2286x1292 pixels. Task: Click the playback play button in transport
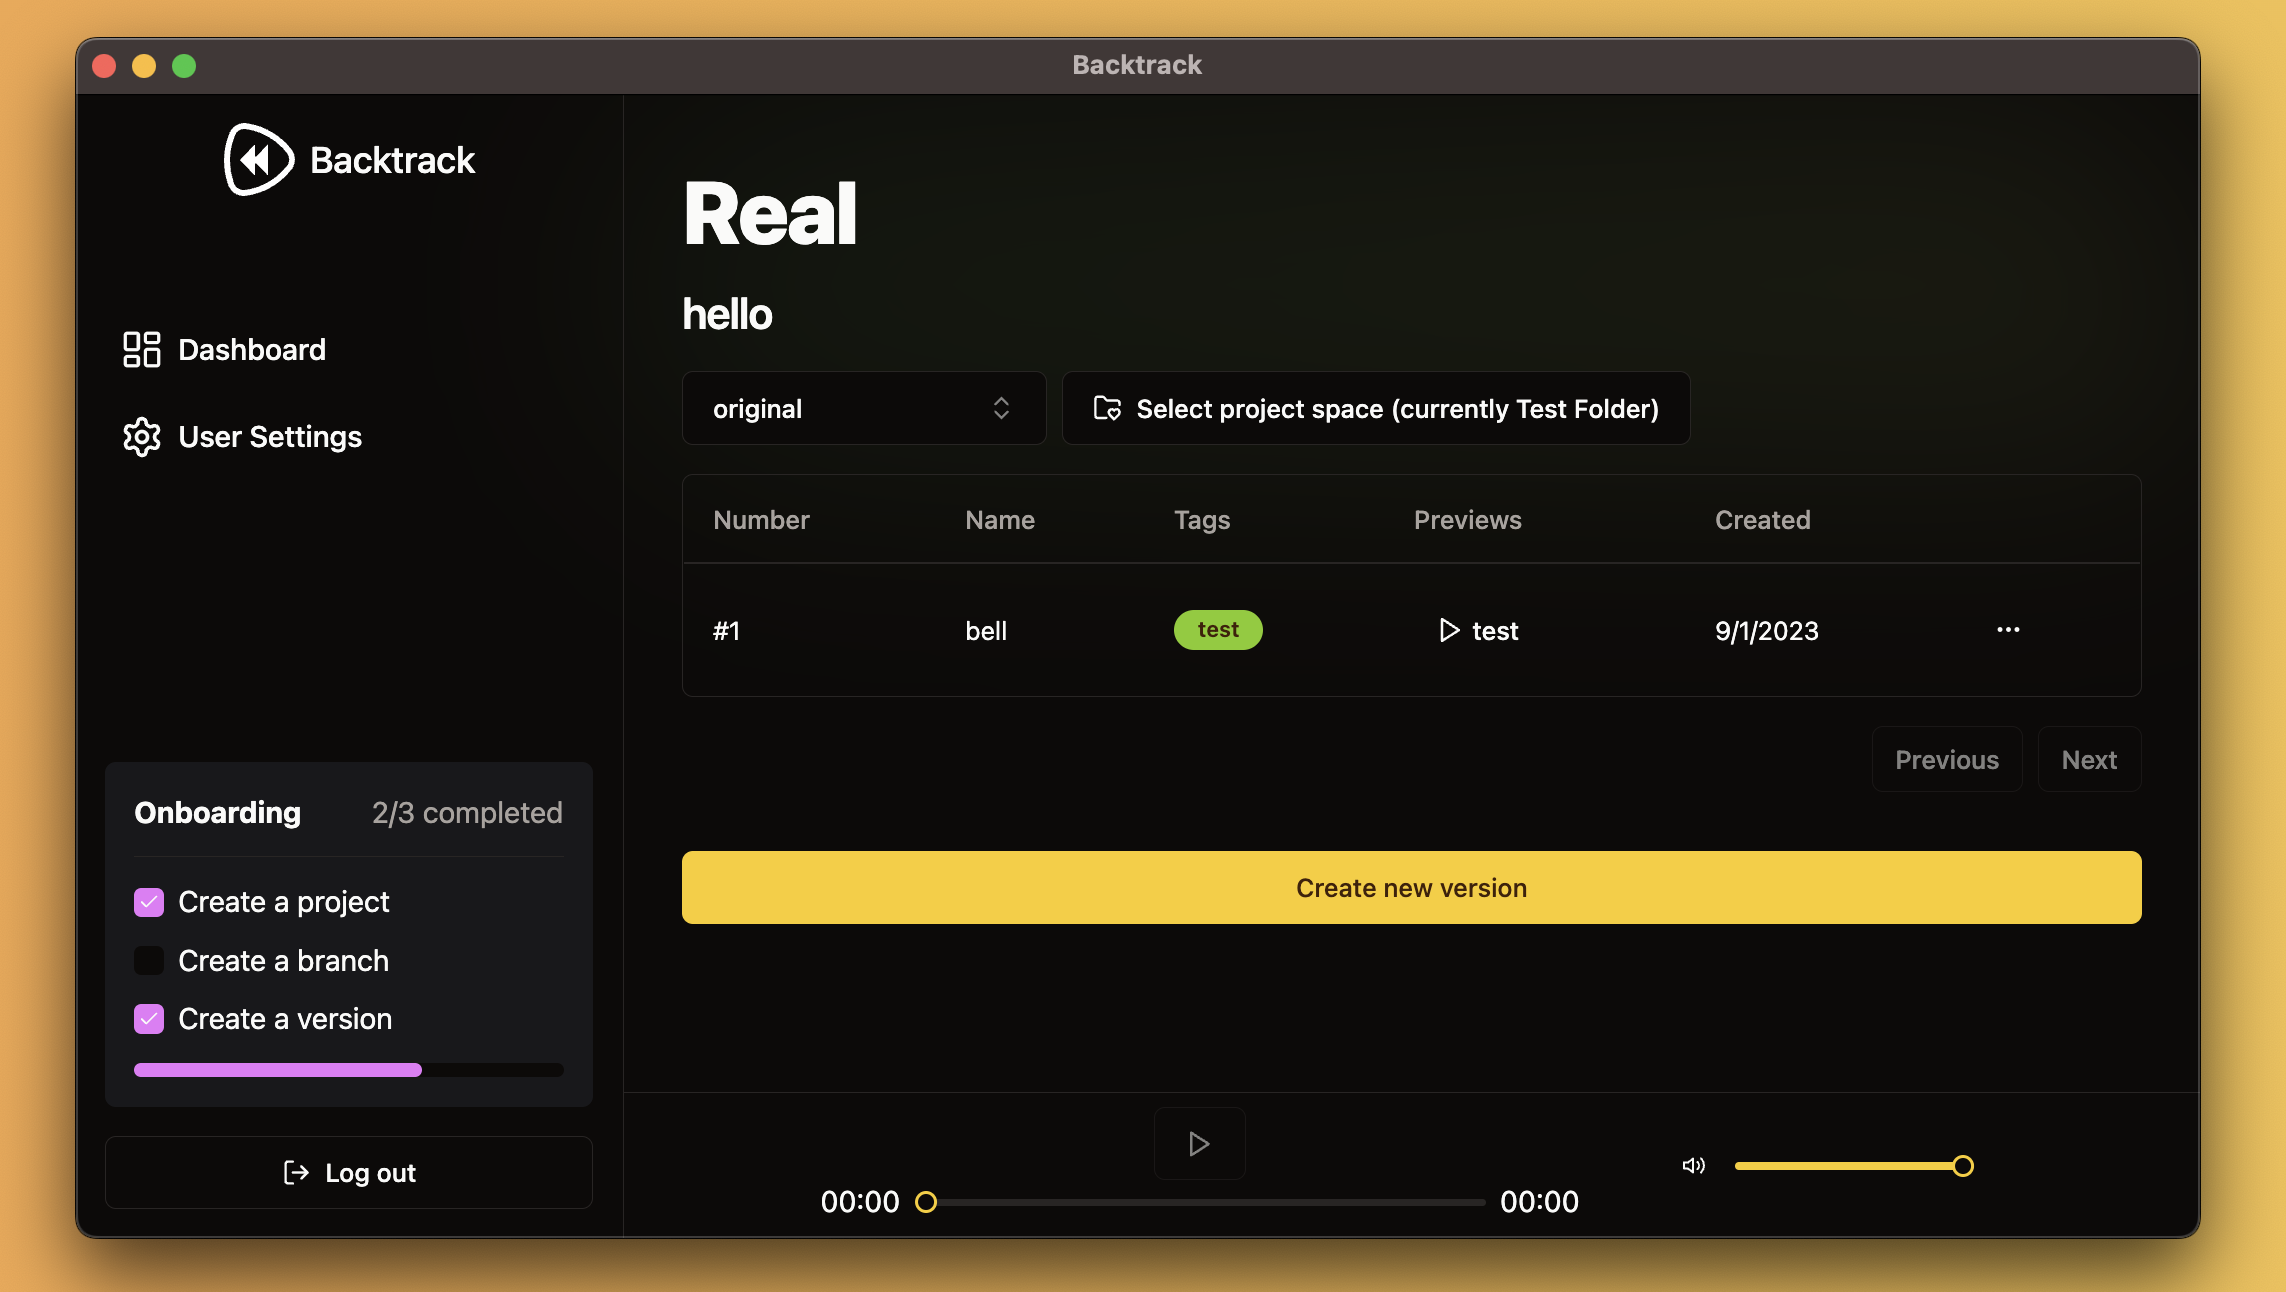click(1196, 1143)
